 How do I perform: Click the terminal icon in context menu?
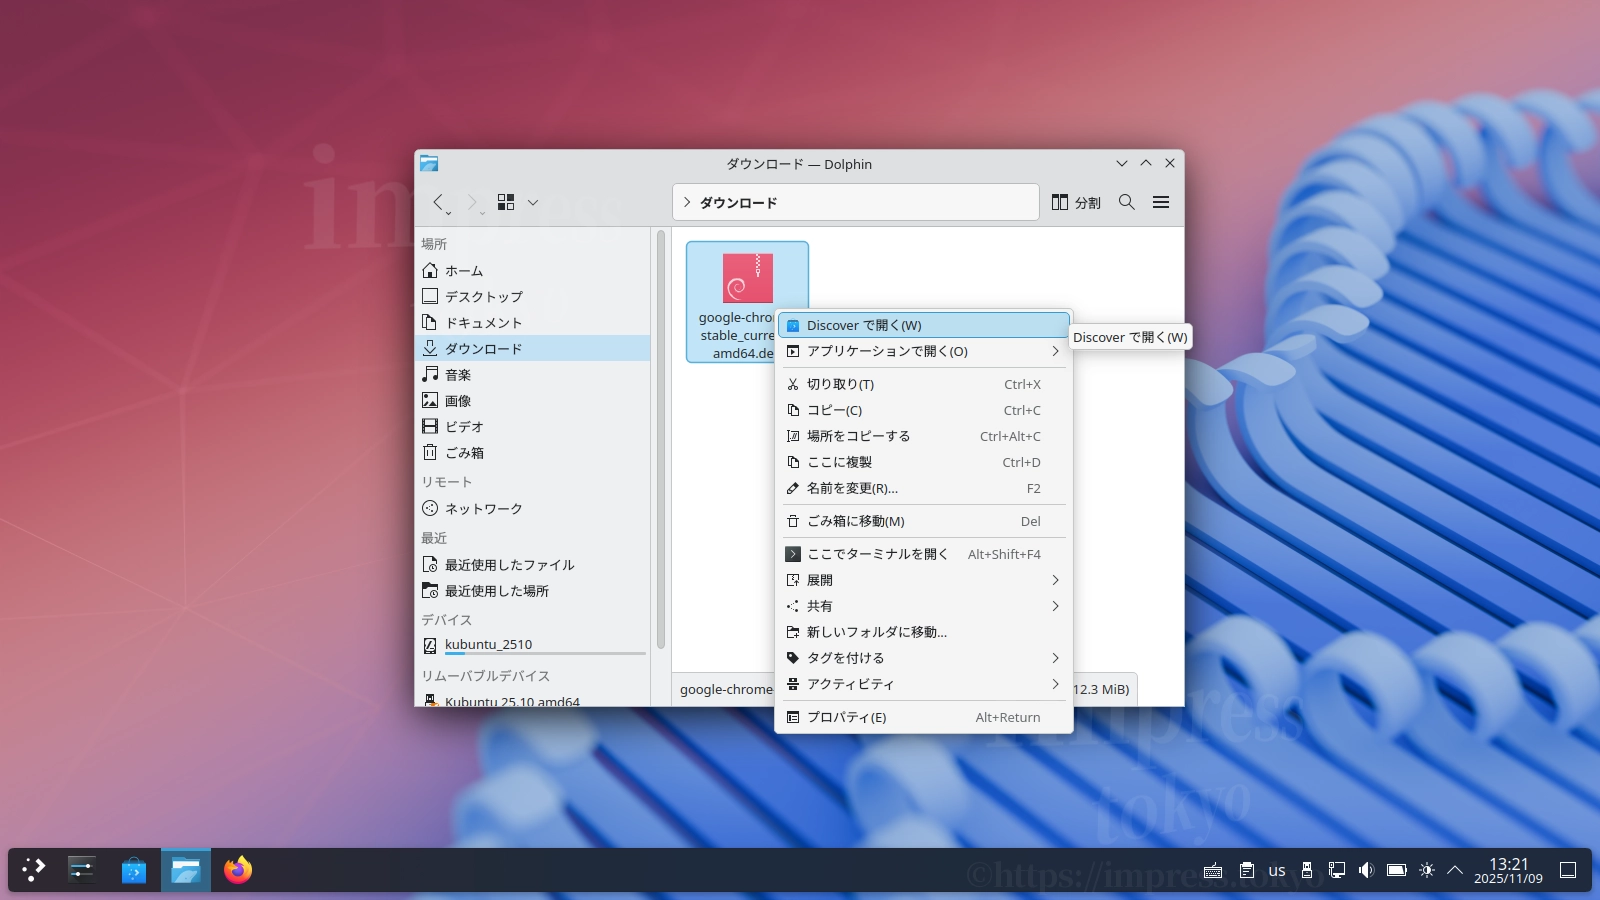point(793,554)
